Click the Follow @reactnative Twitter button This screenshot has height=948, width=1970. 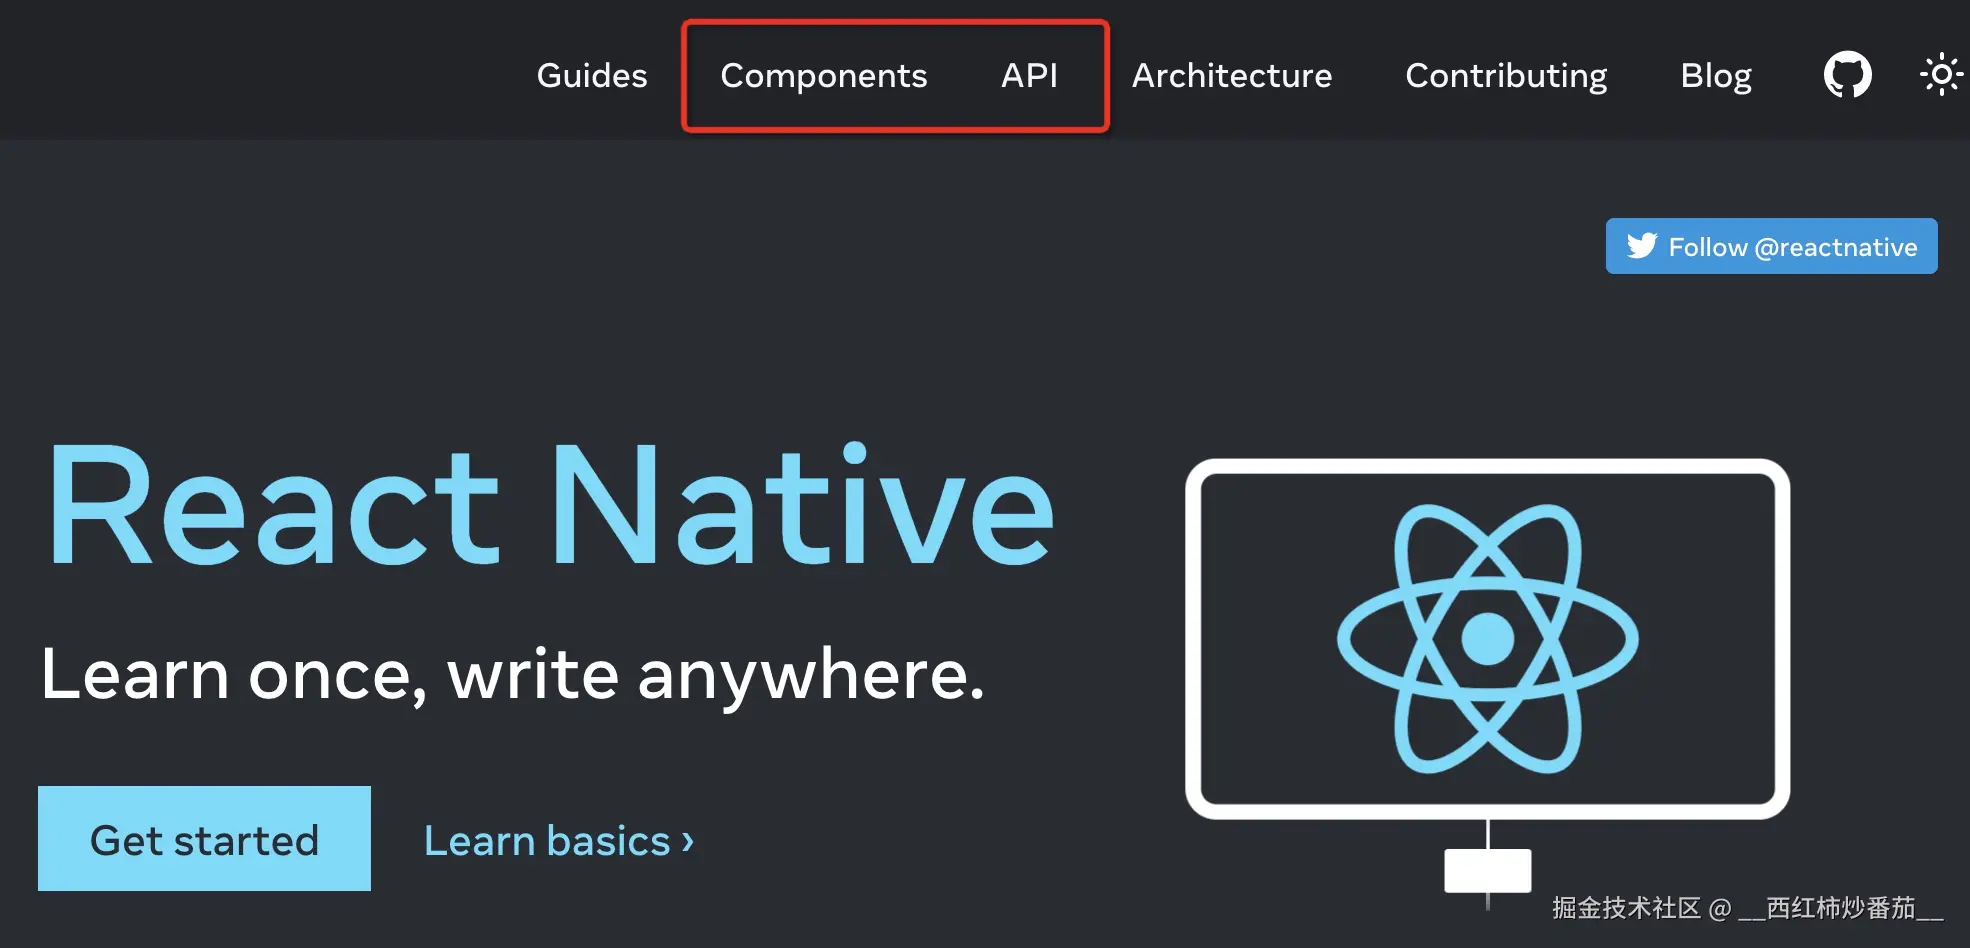point(1771,246)
